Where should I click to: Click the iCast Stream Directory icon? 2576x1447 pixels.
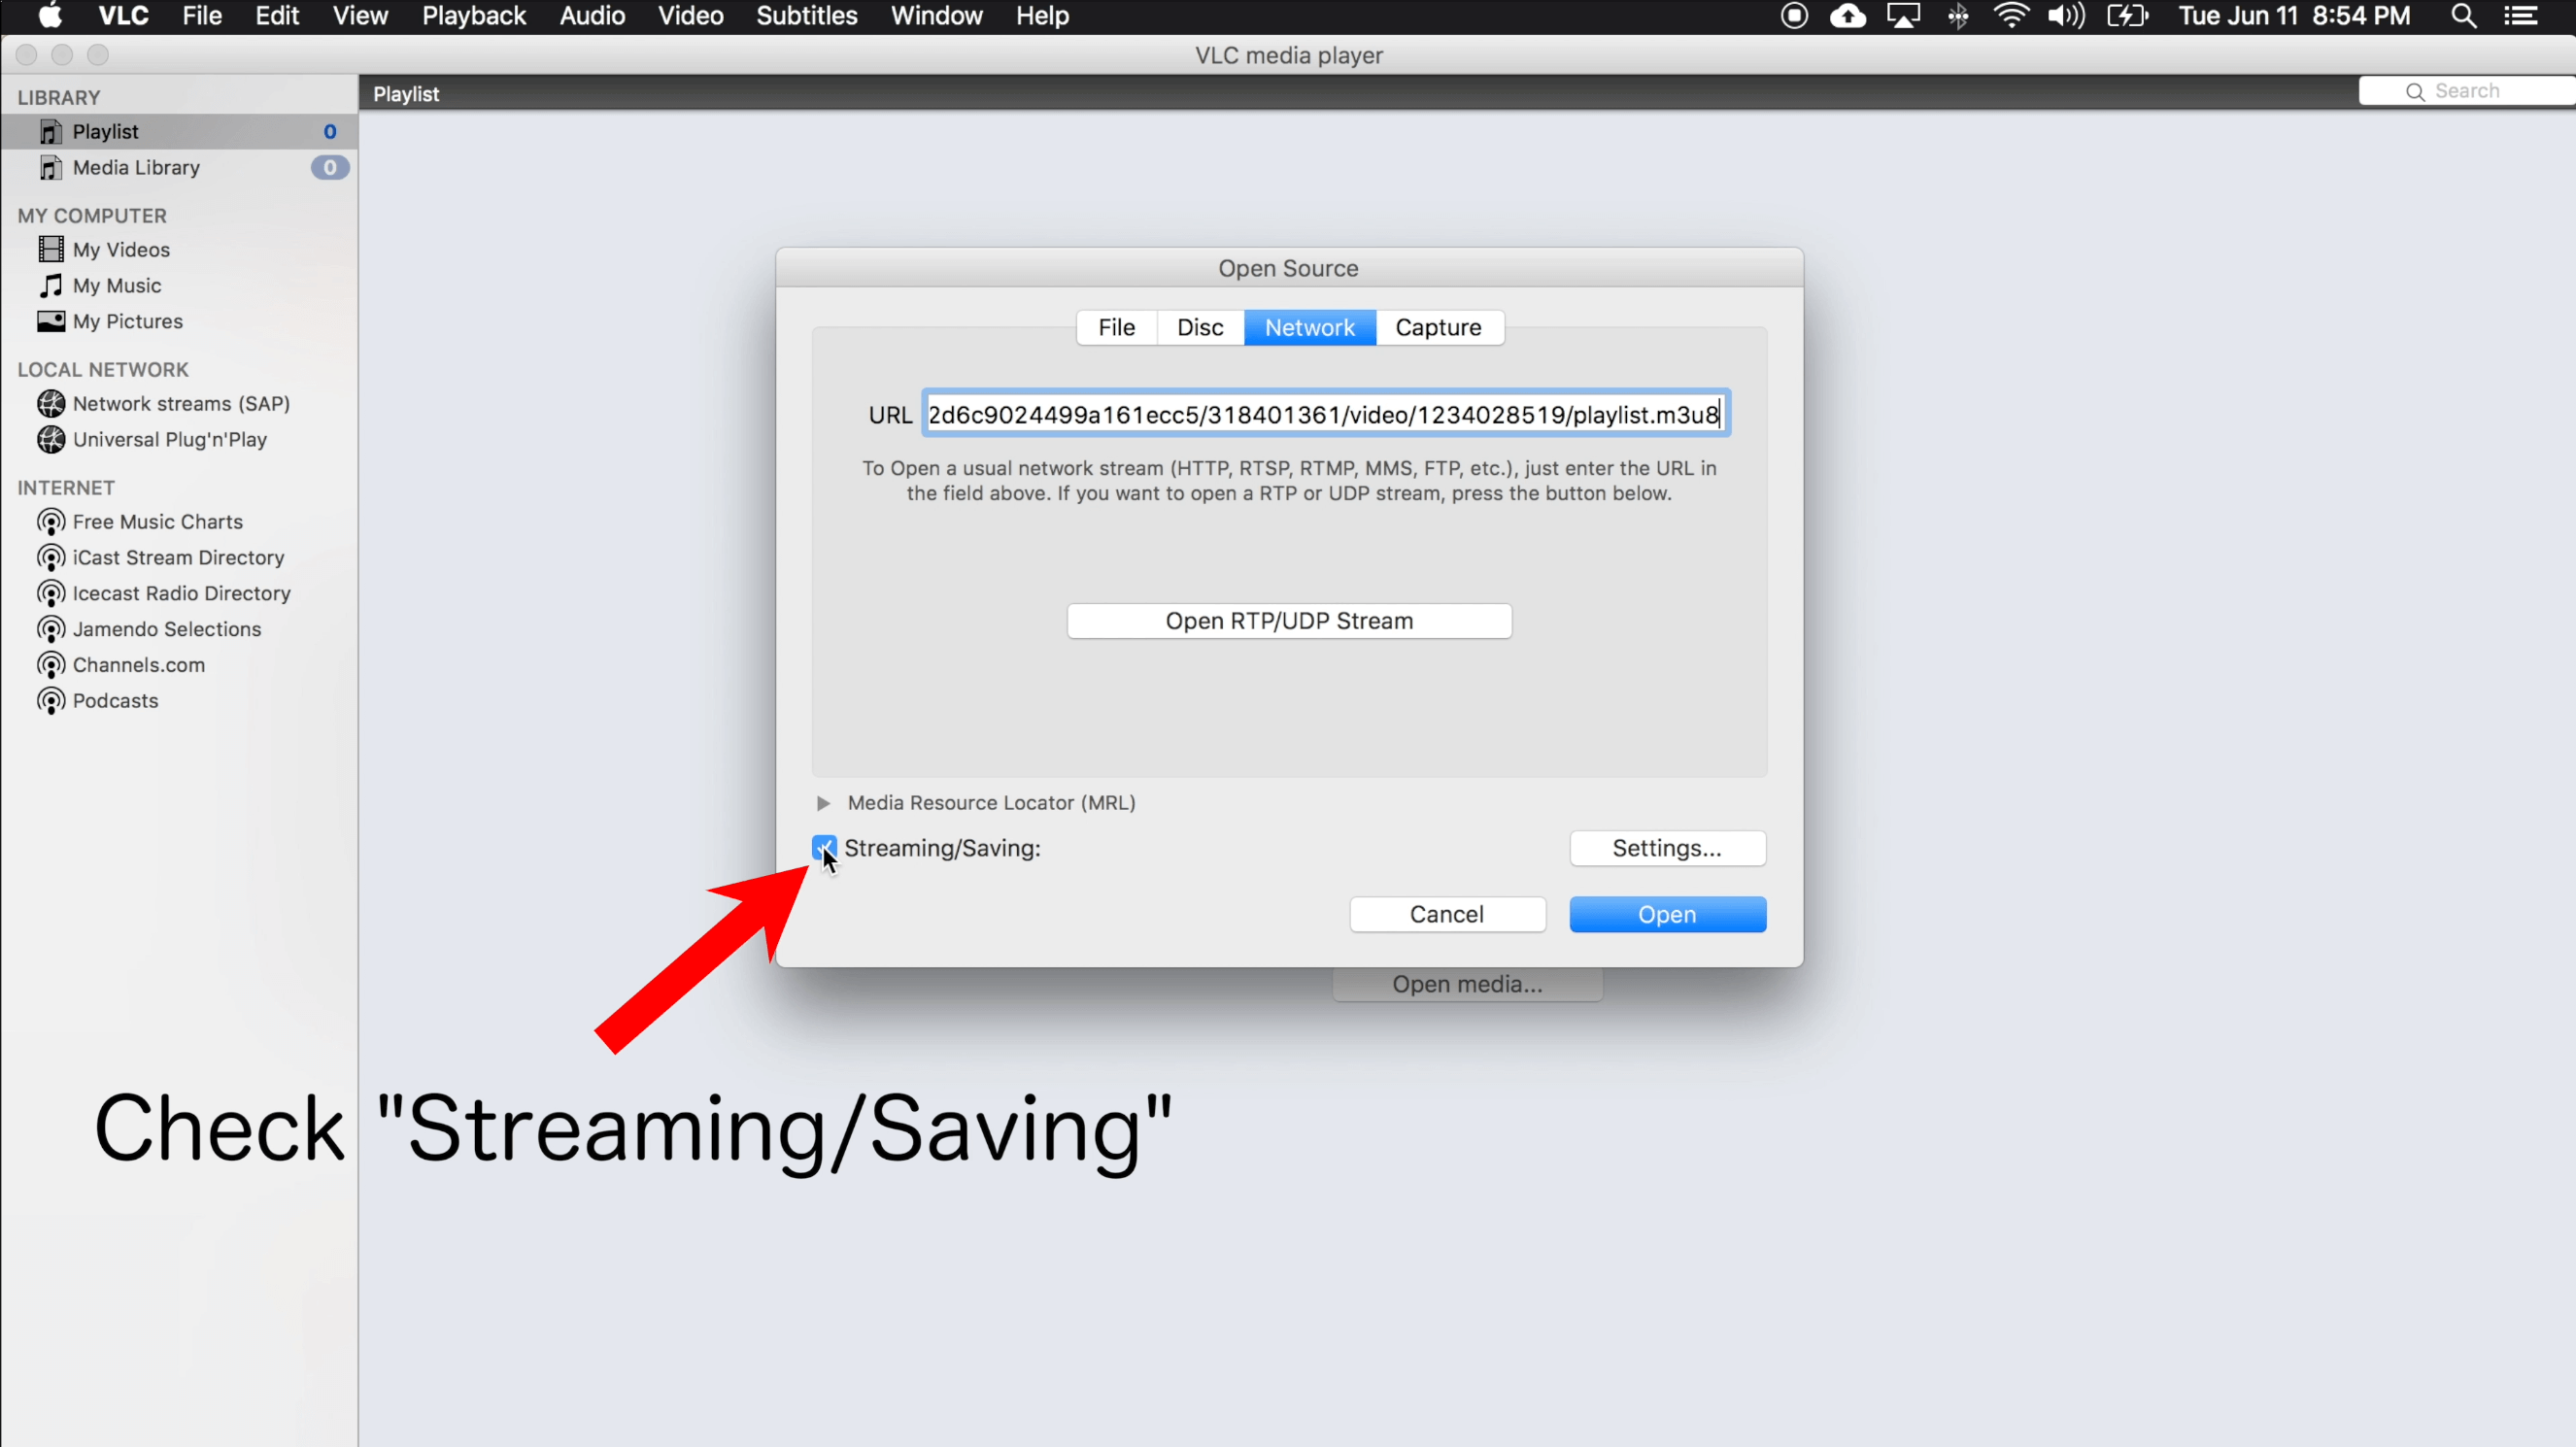pos(51,555)
